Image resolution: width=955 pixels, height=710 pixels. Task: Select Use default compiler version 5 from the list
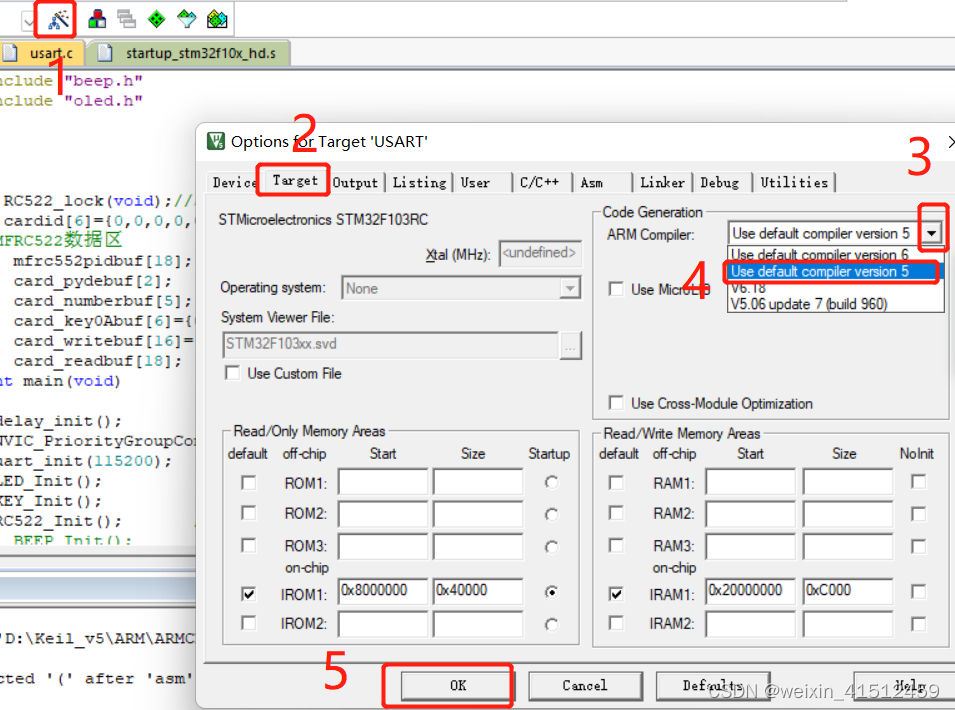tap(820, 271)
